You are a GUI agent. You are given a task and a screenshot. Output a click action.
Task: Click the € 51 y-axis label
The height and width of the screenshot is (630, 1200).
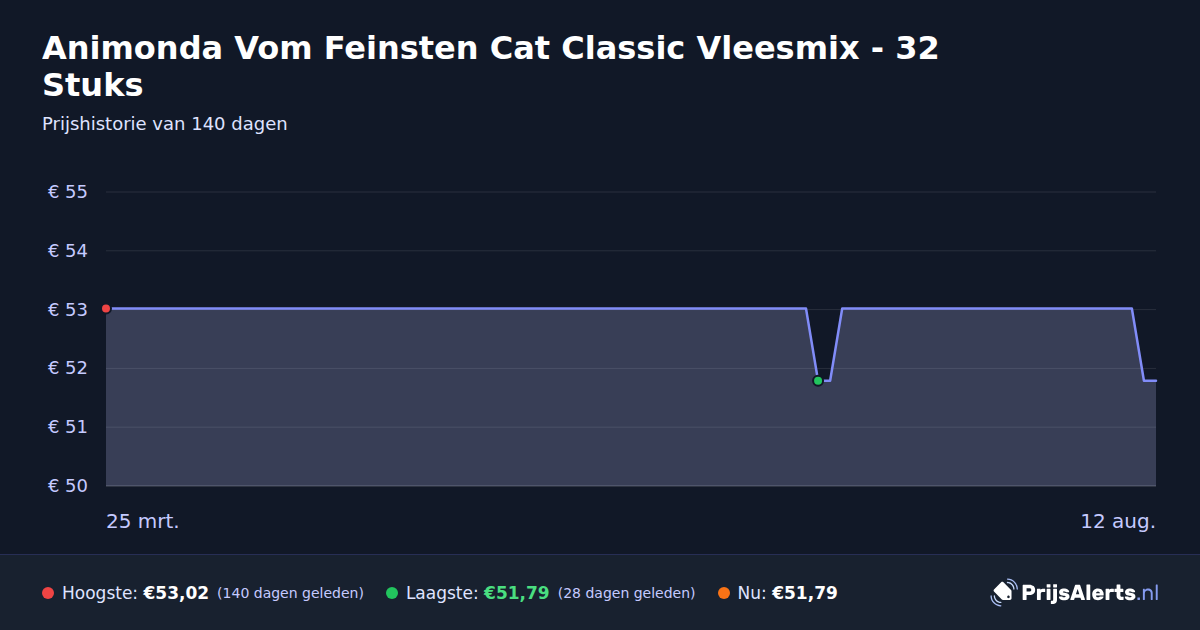click(x=68, y=427)
